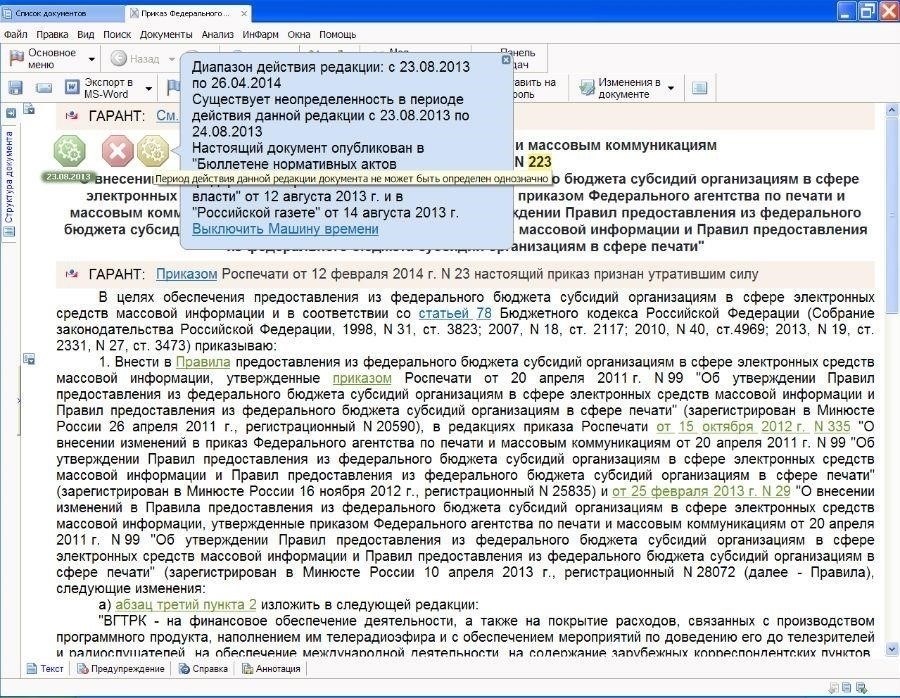Image resolution: width=900 pixels, height=698 pixels.
Task: Click the ГАРАНТ flag icon in top note
Action: coord(72,115)
